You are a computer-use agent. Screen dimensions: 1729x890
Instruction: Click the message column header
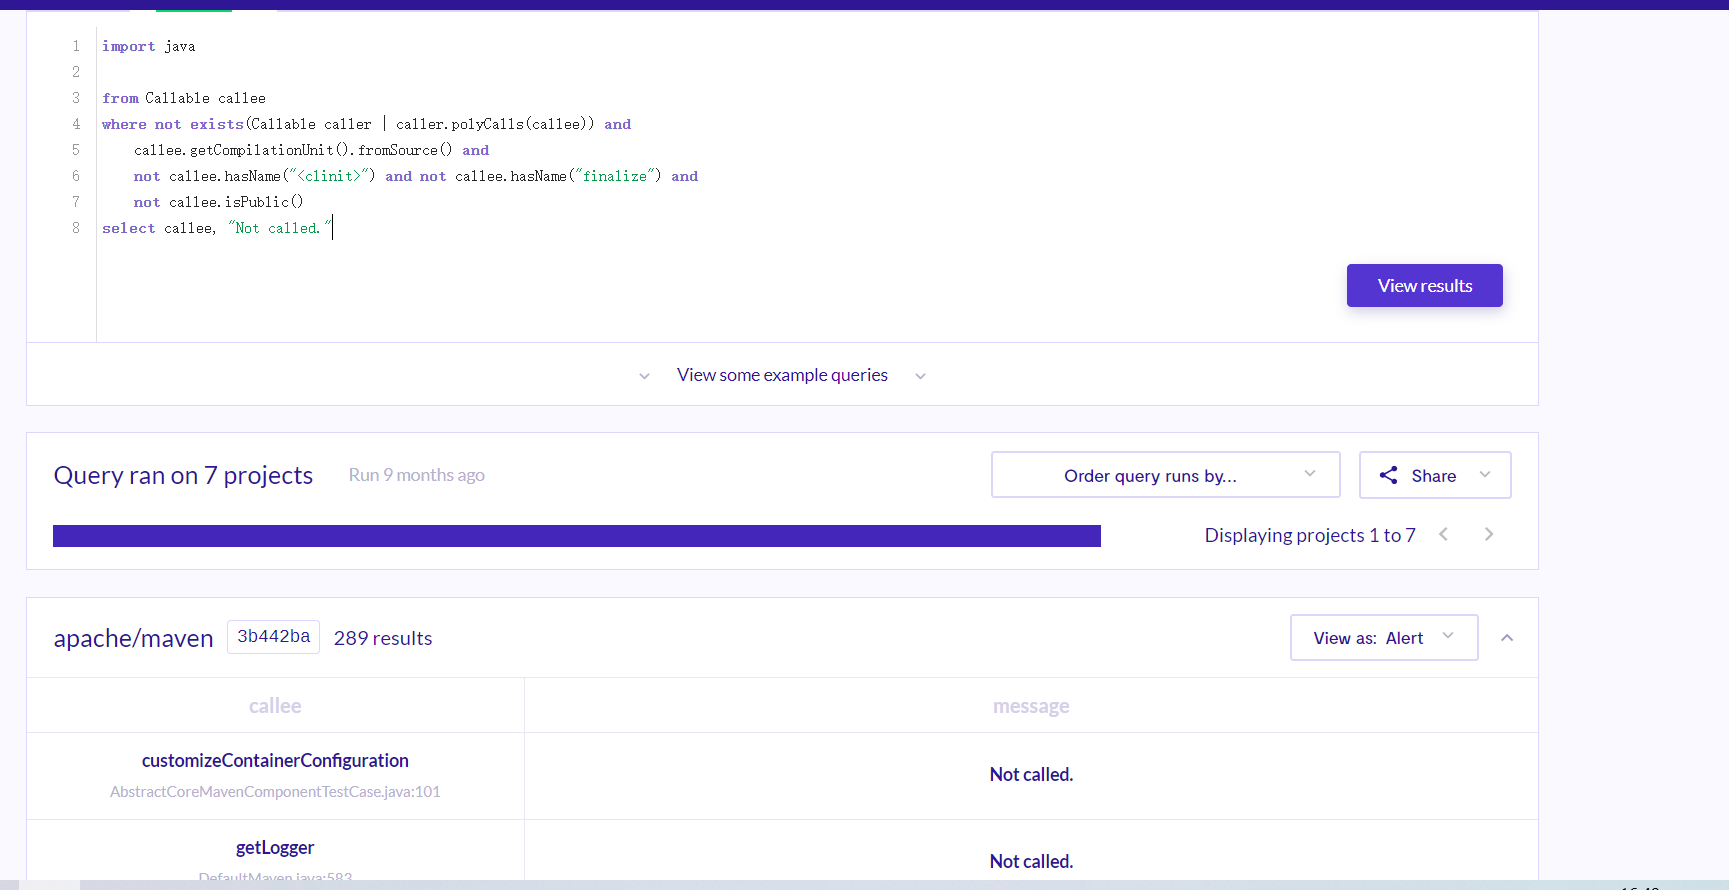pos(1031,706)
